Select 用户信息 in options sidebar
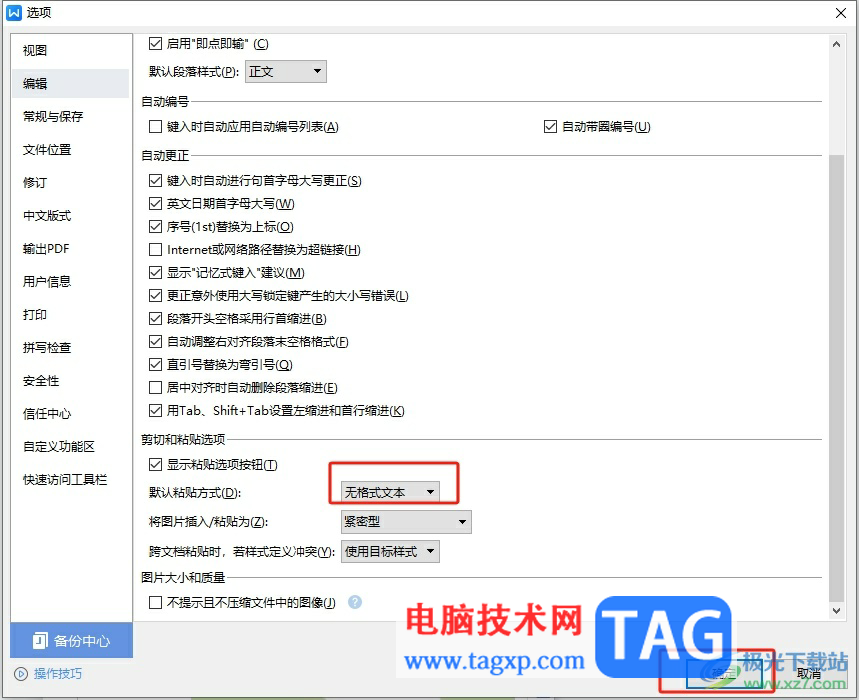Screen dimensions: 859x700 pyautogui.click(x=71, y=281)
